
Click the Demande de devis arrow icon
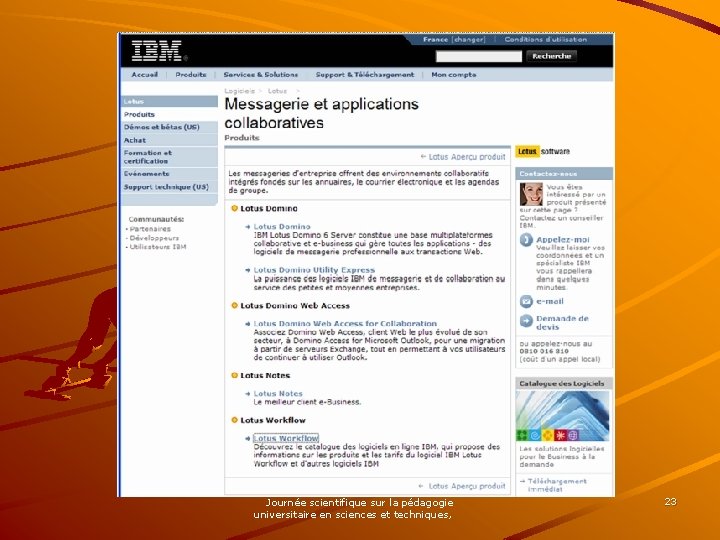click(x=526, y=321)
